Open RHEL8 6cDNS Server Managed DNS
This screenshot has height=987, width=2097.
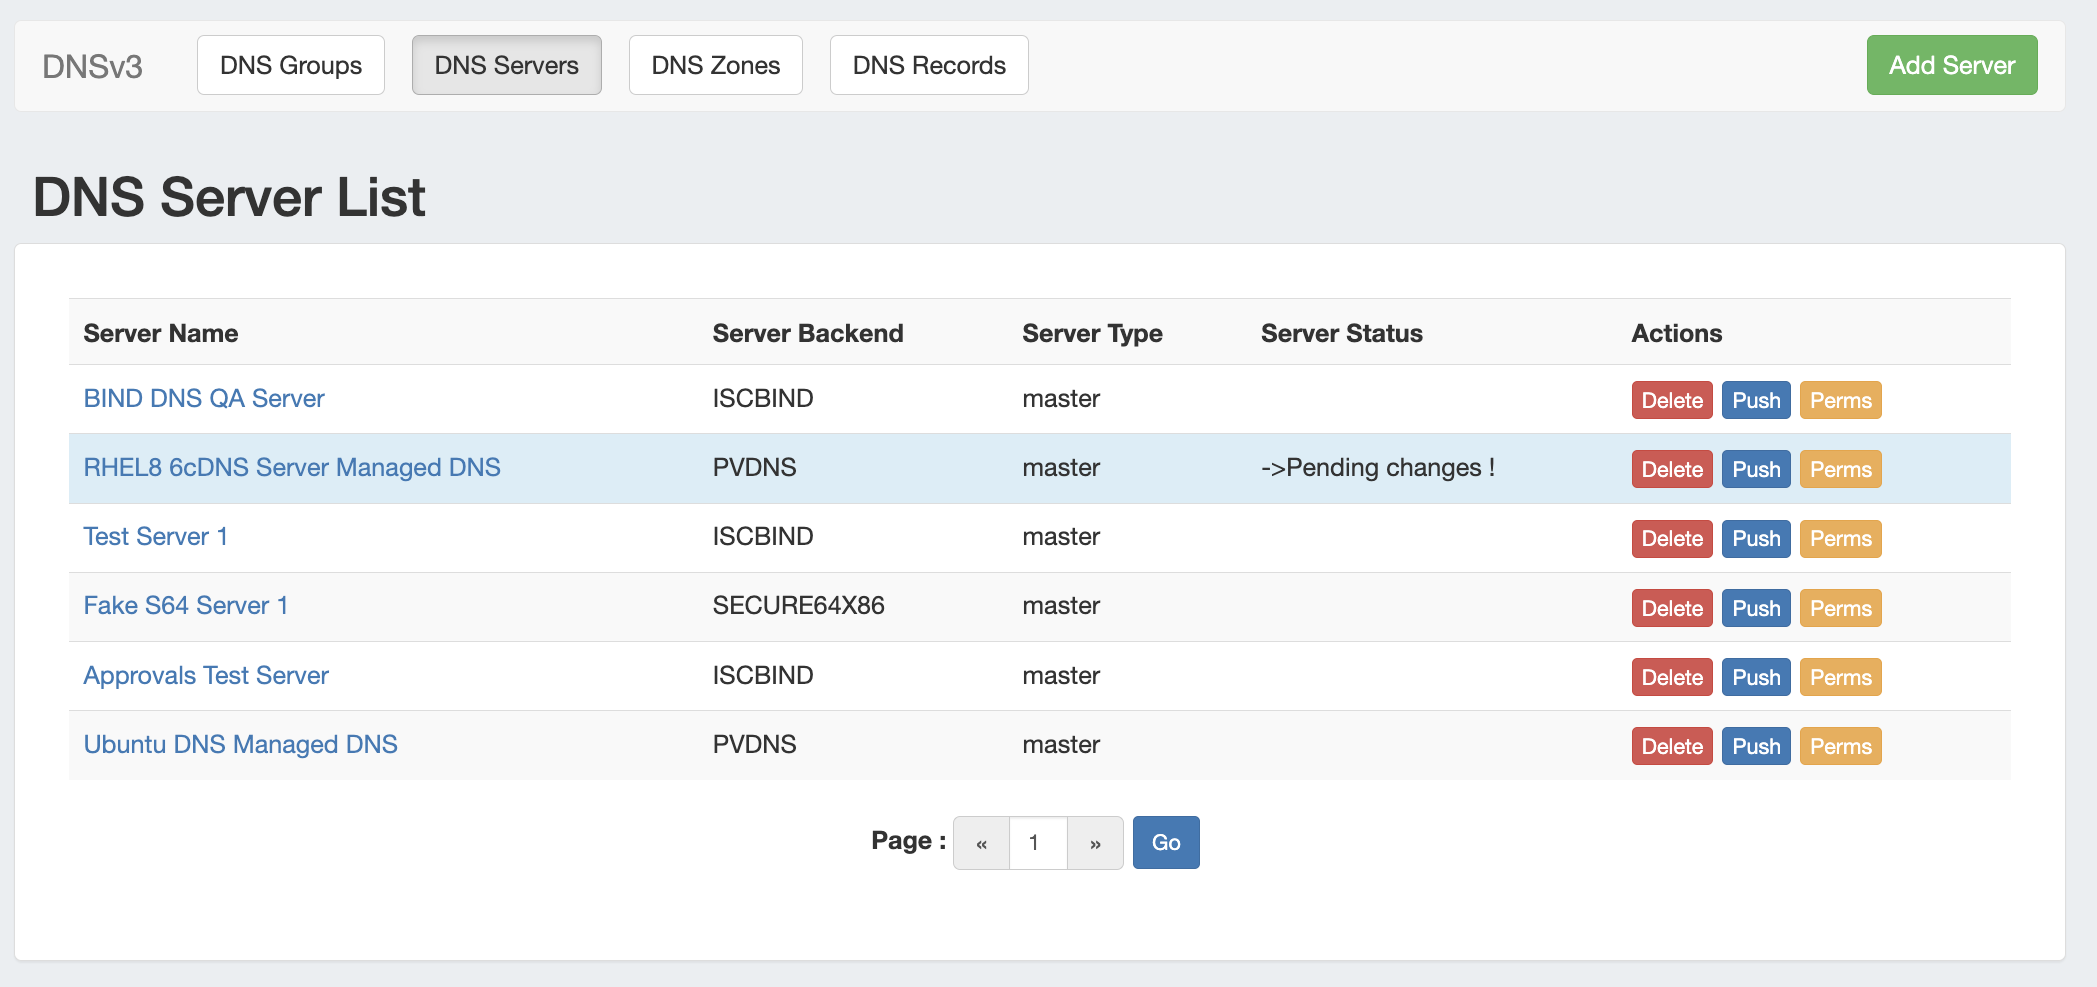pos(292,467)
